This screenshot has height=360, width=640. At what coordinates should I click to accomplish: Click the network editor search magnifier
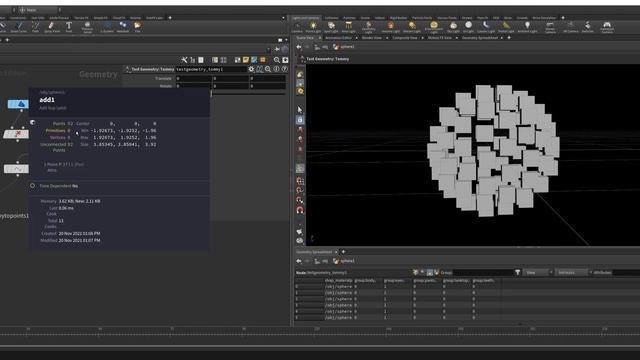[x=277, y=60]
